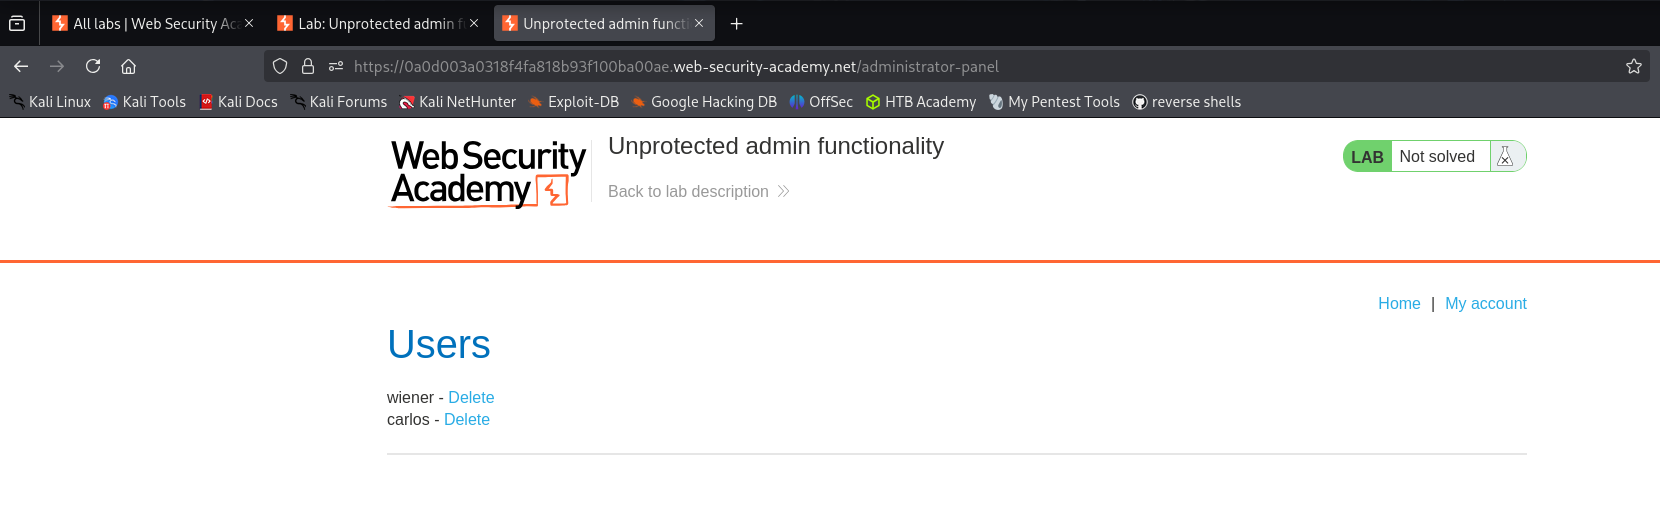Image resolution: width=1660 pixels, height=522 pixels.
Task: Reload the current page
Action: coord(93,66)
